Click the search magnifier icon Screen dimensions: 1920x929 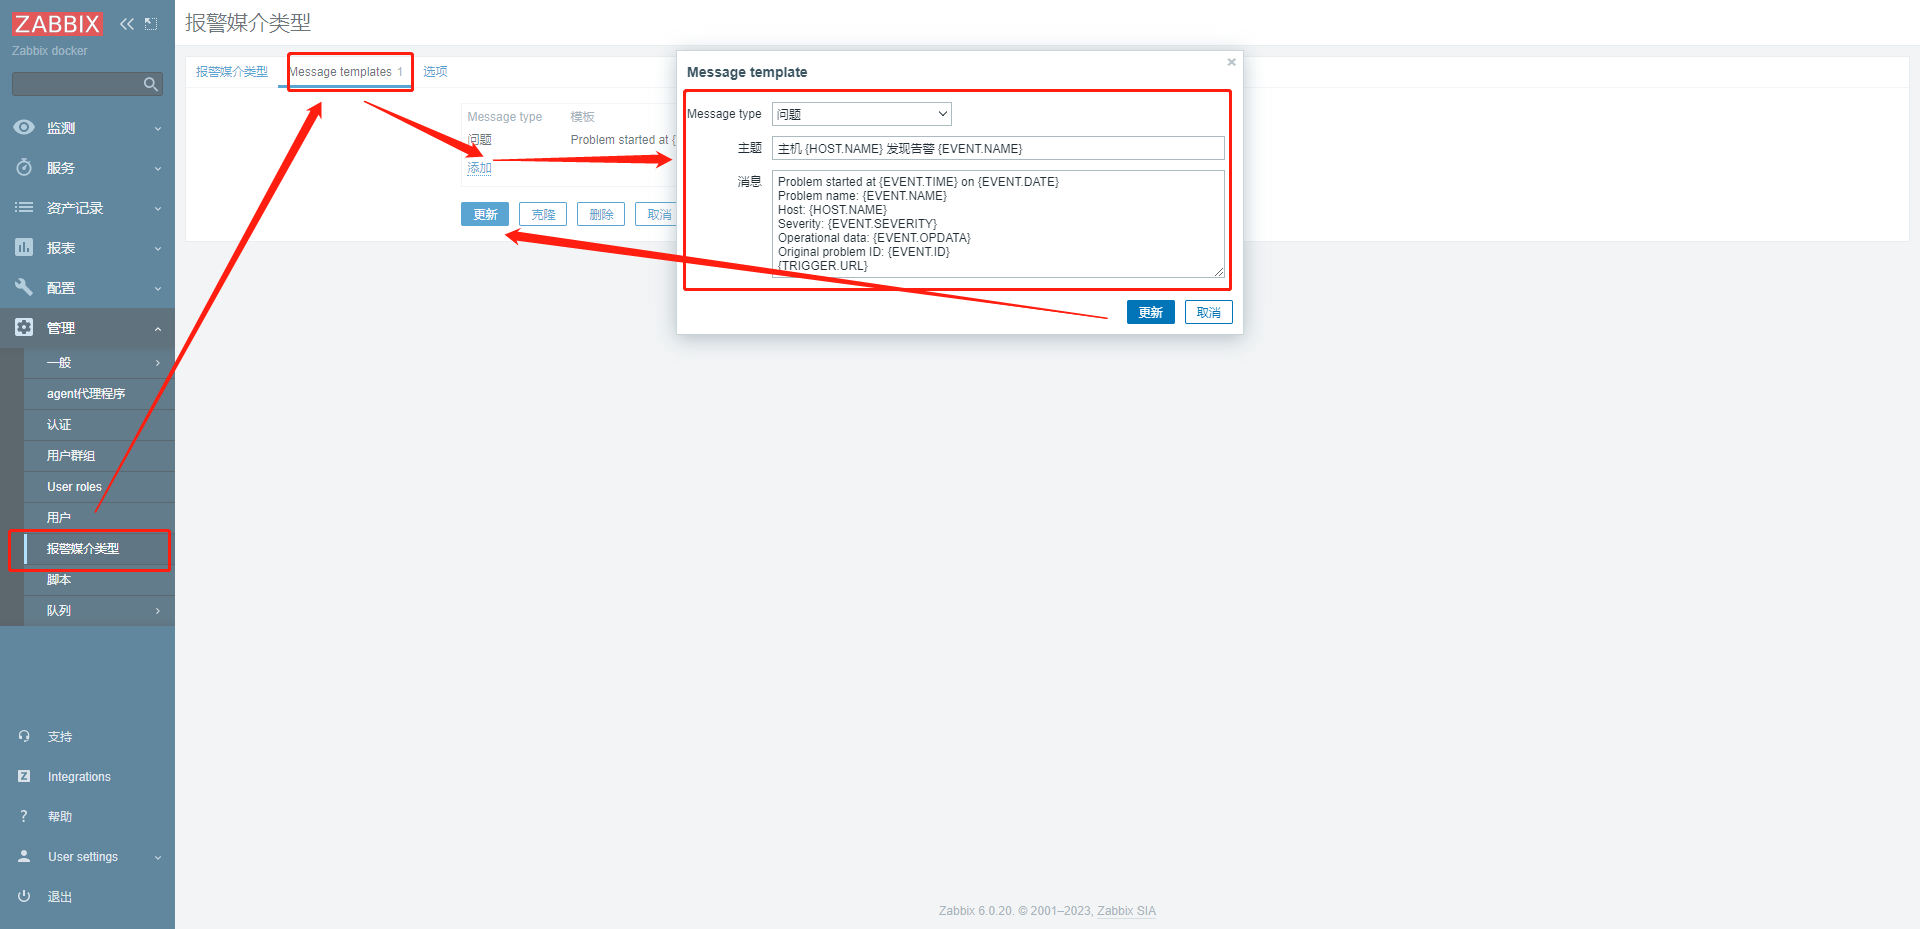tap(151, 84)
